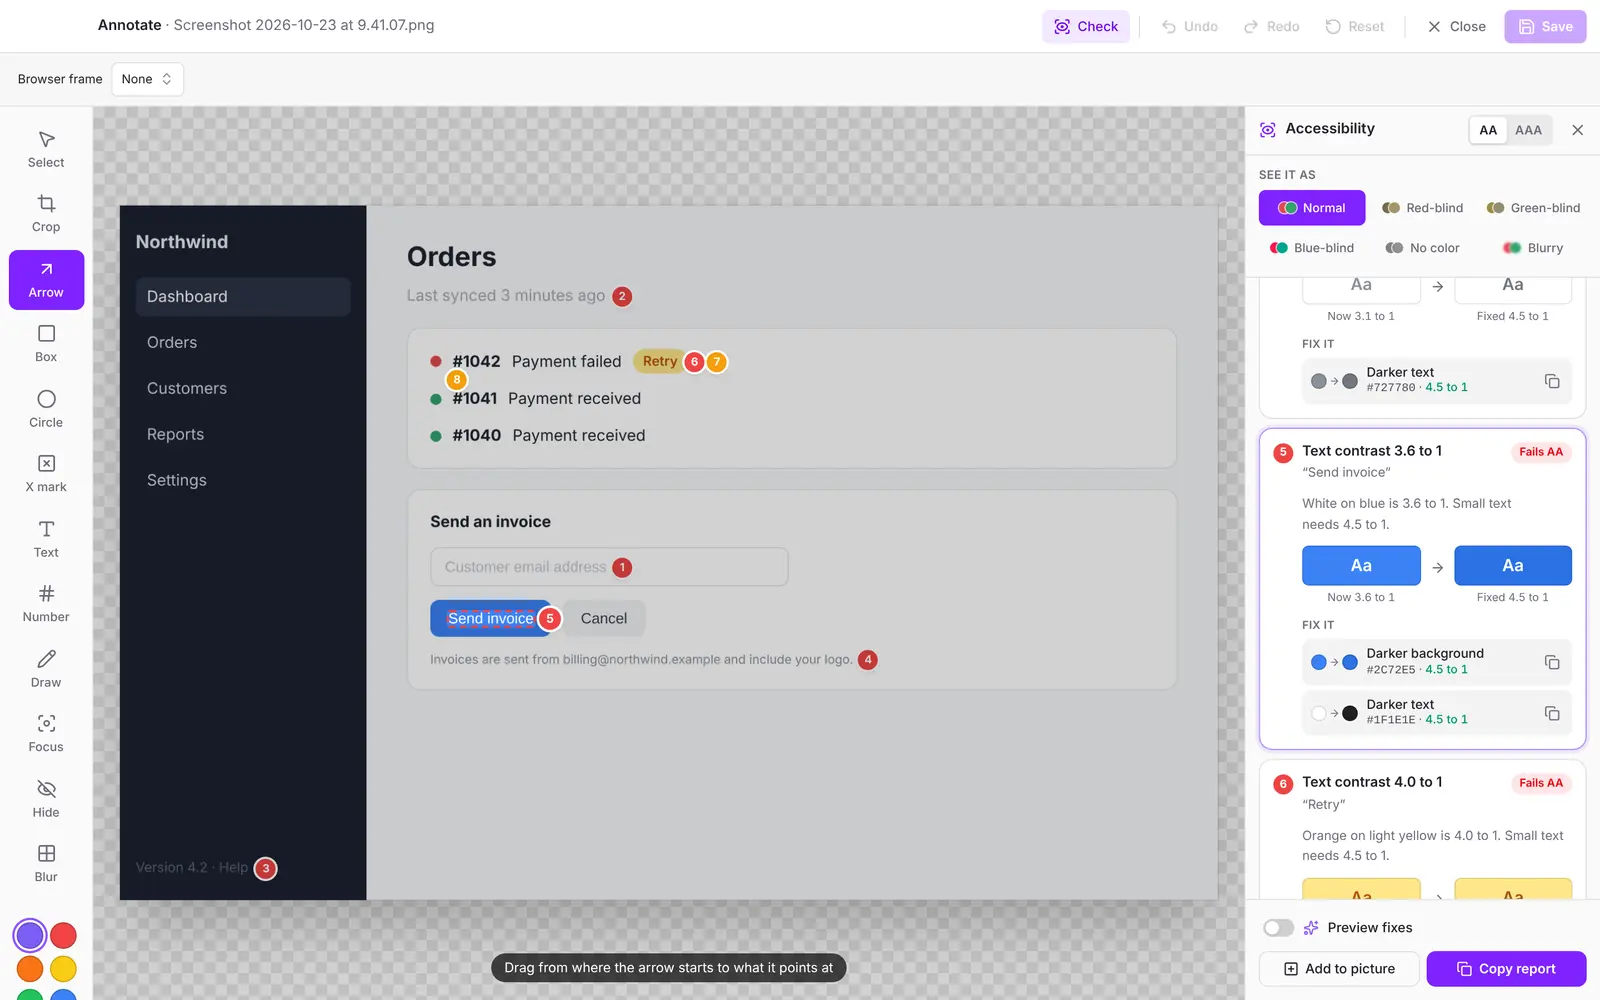
Task: Close the annotation editor
Action: pyautogui.click(x=1456, y=27)
